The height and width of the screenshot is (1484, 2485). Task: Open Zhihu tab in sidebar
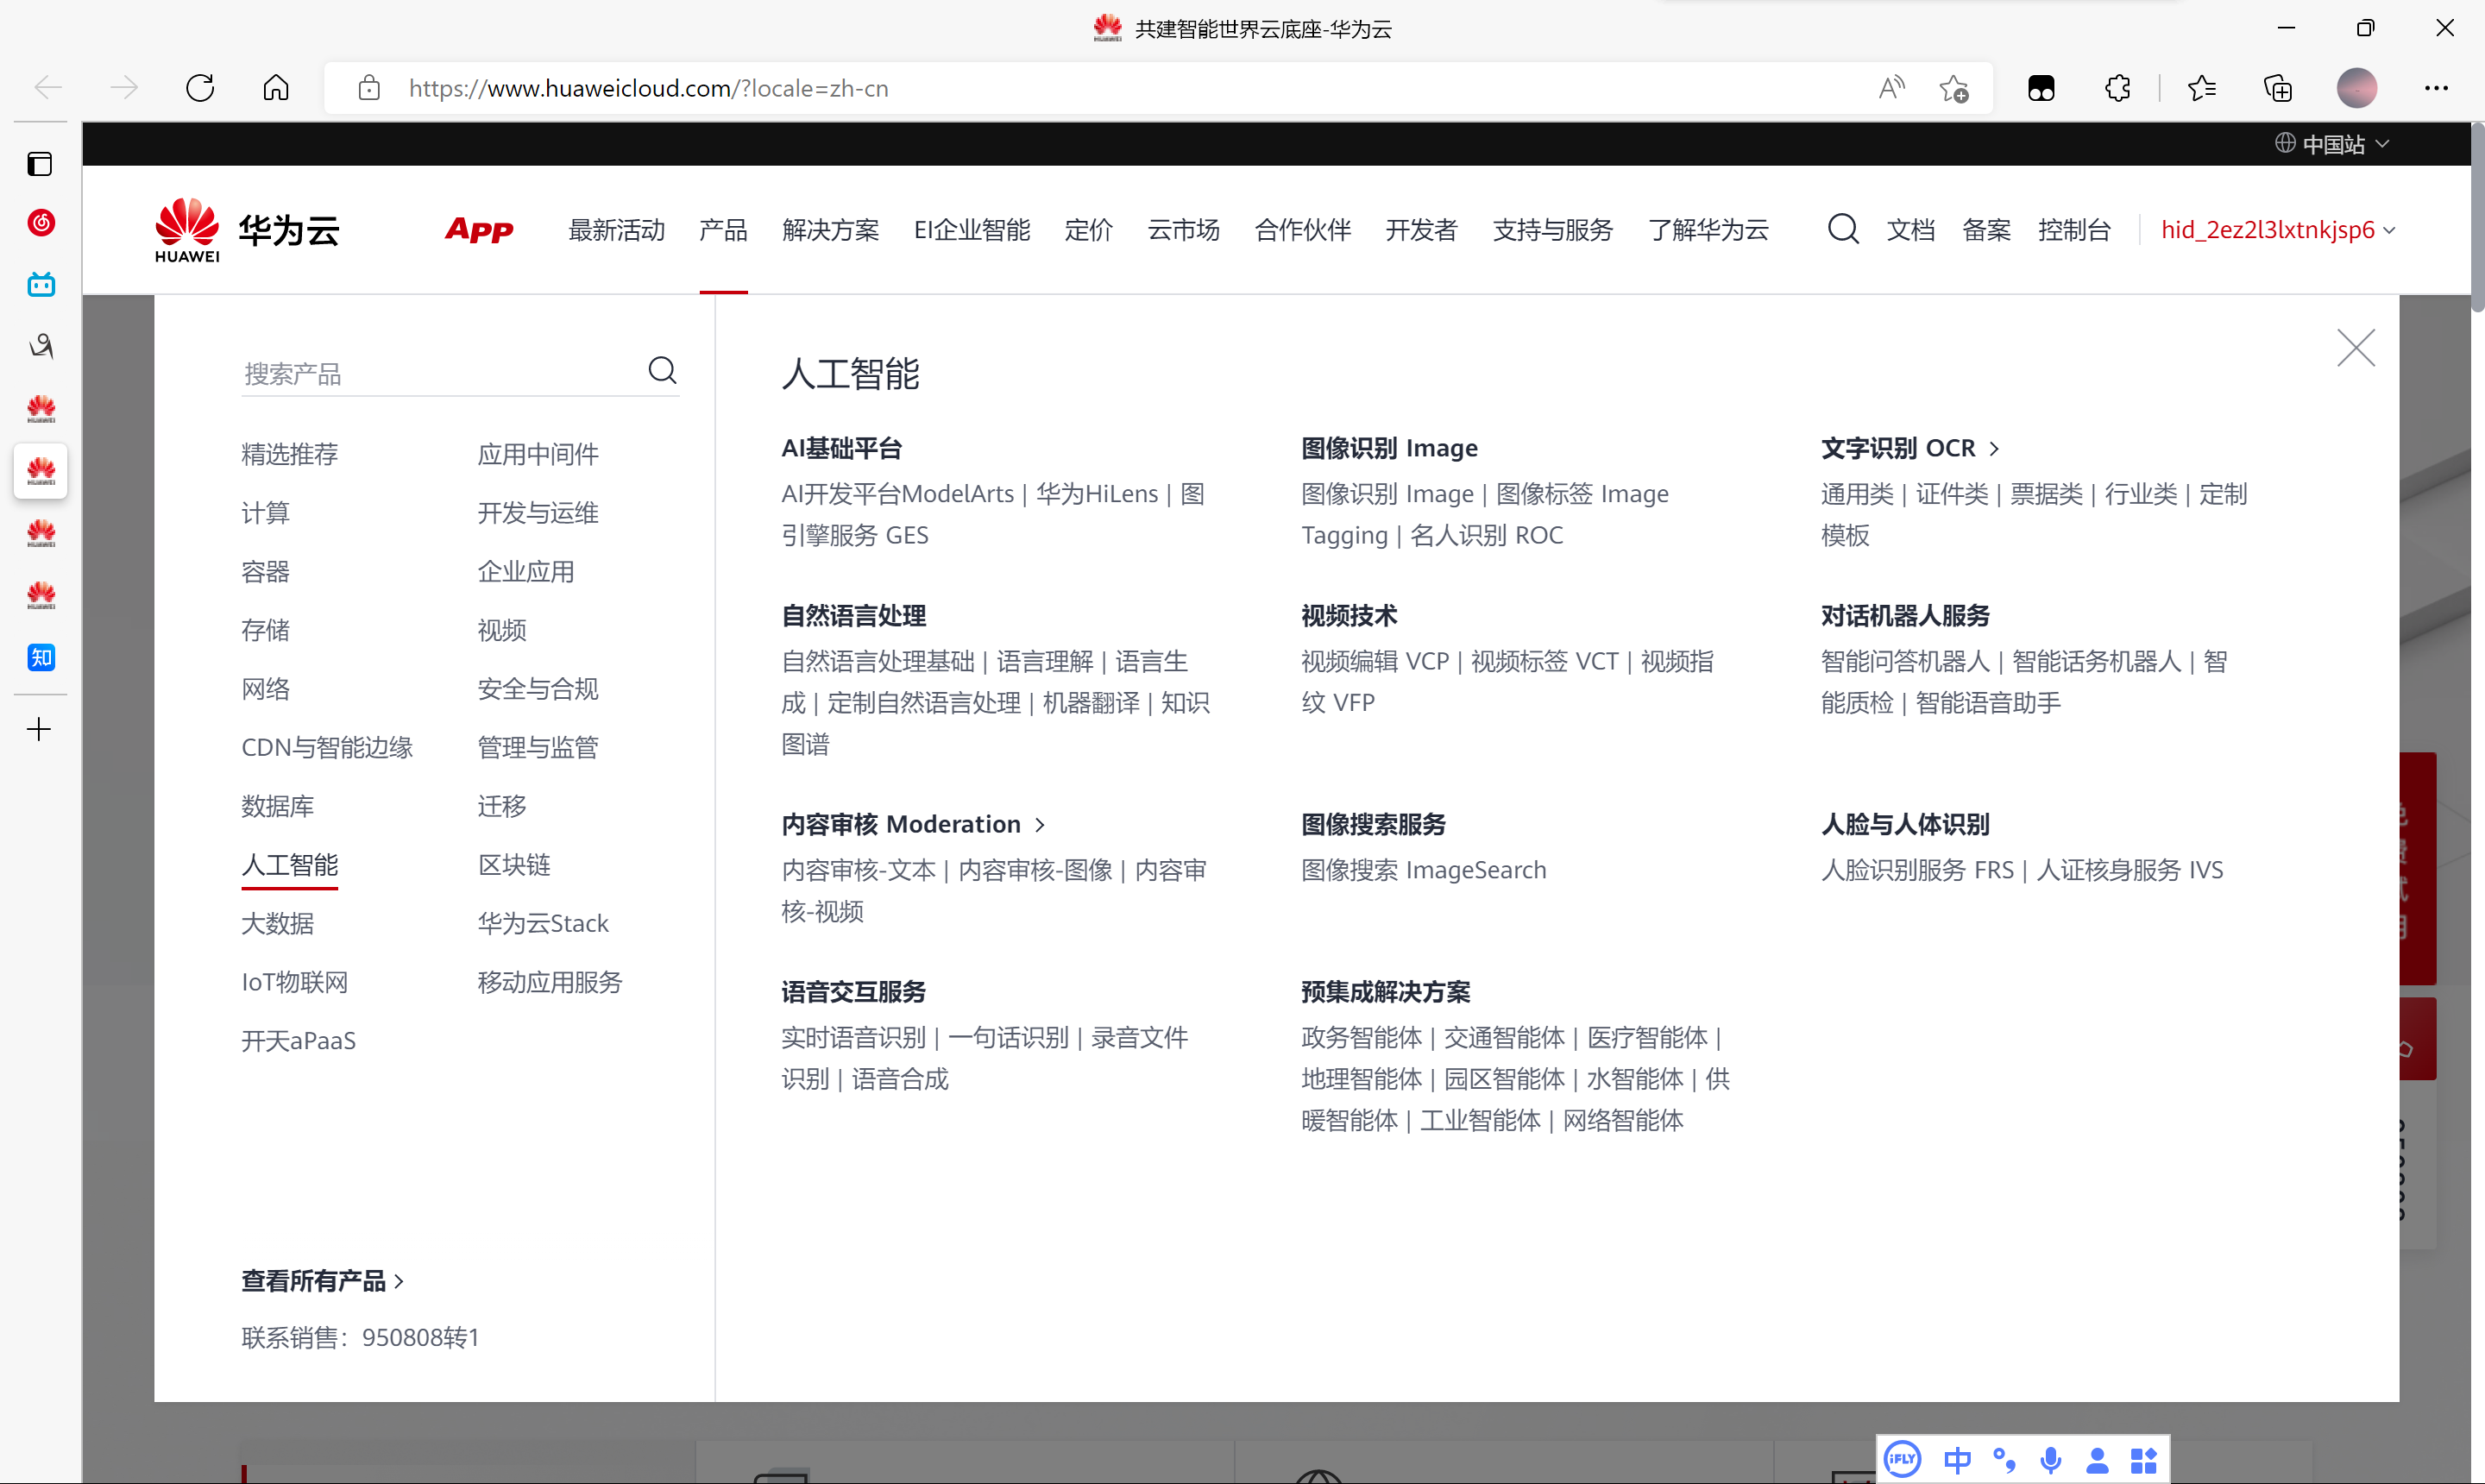(x=41, y=657)
